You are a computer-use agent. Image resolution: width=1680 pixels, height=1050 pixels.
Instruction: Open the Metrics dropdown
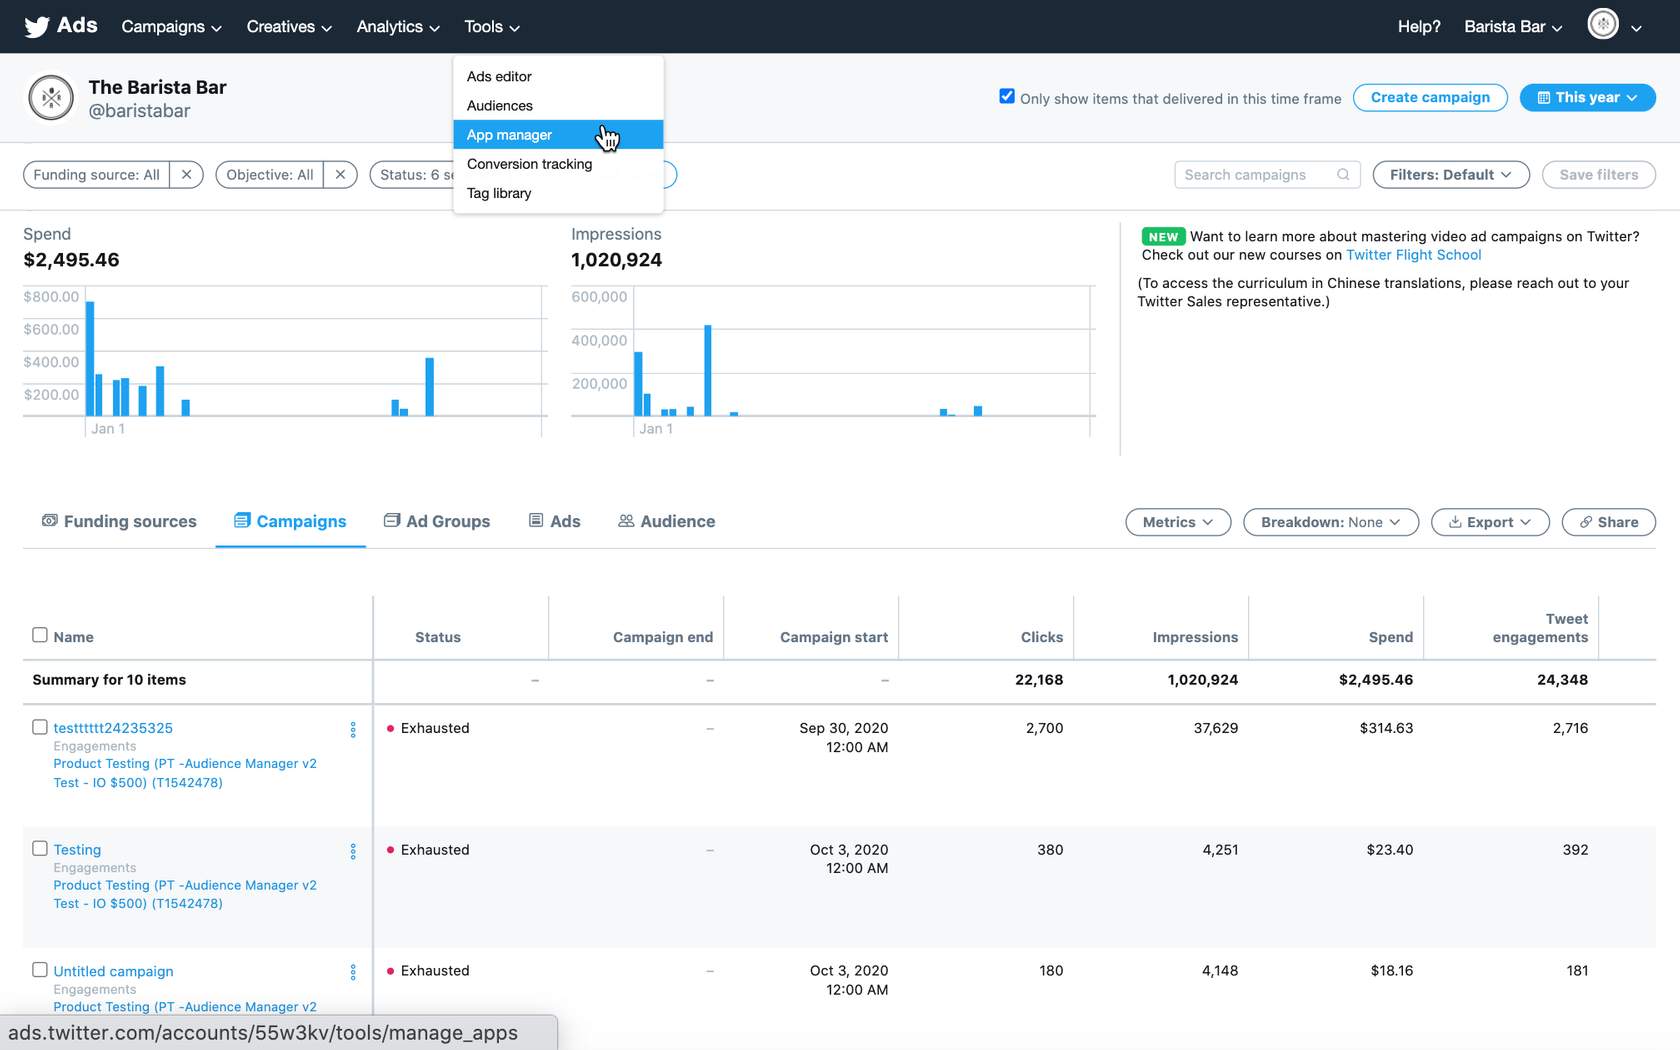coord(1178,522)
